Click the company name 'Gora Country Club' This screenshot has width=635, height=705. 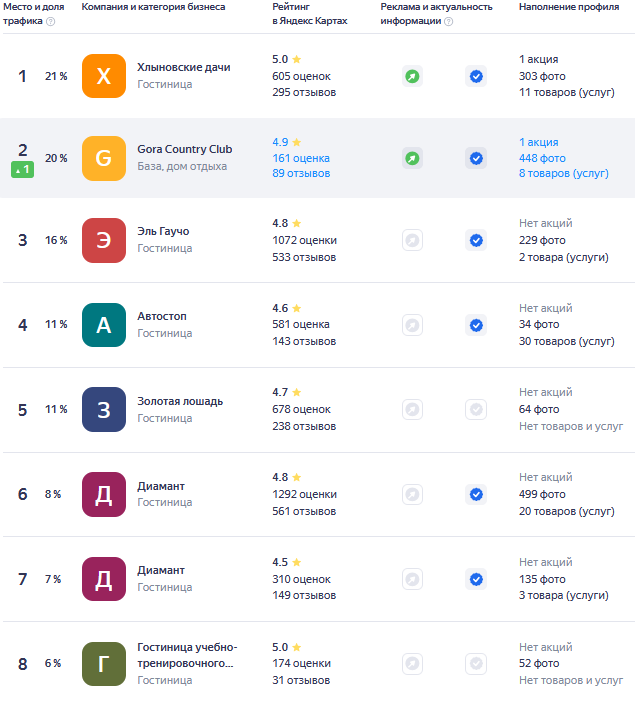click(x=184, y=149)
